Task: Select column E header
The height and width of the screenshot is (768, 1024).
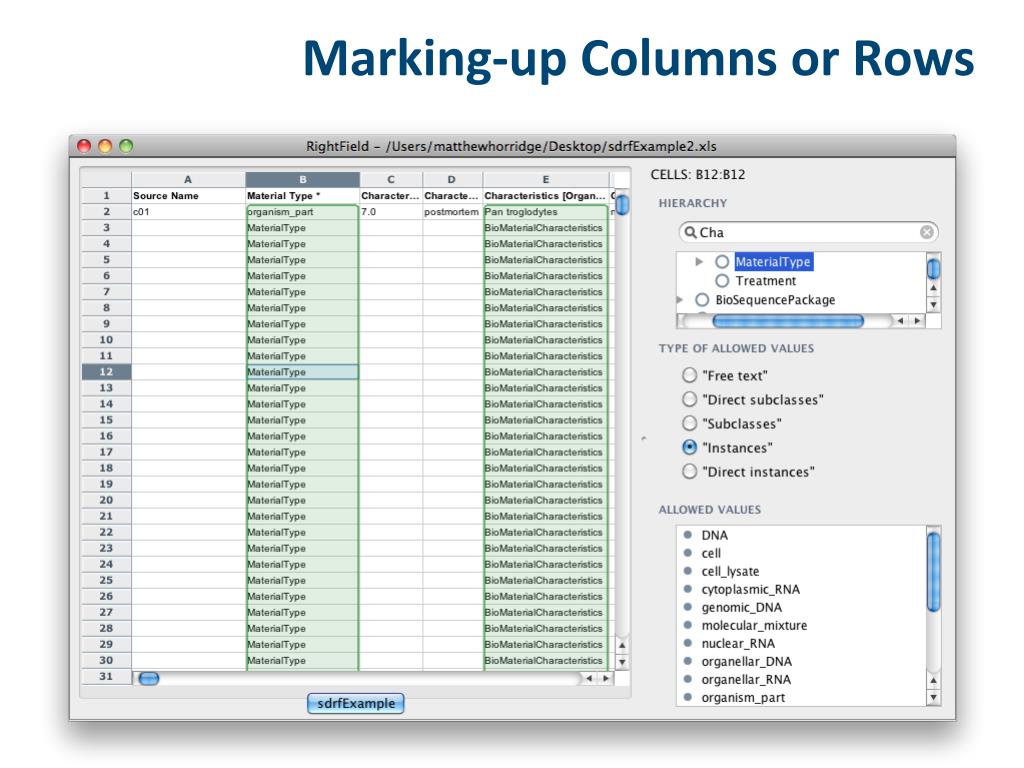Action: click(x=545, y=180)
